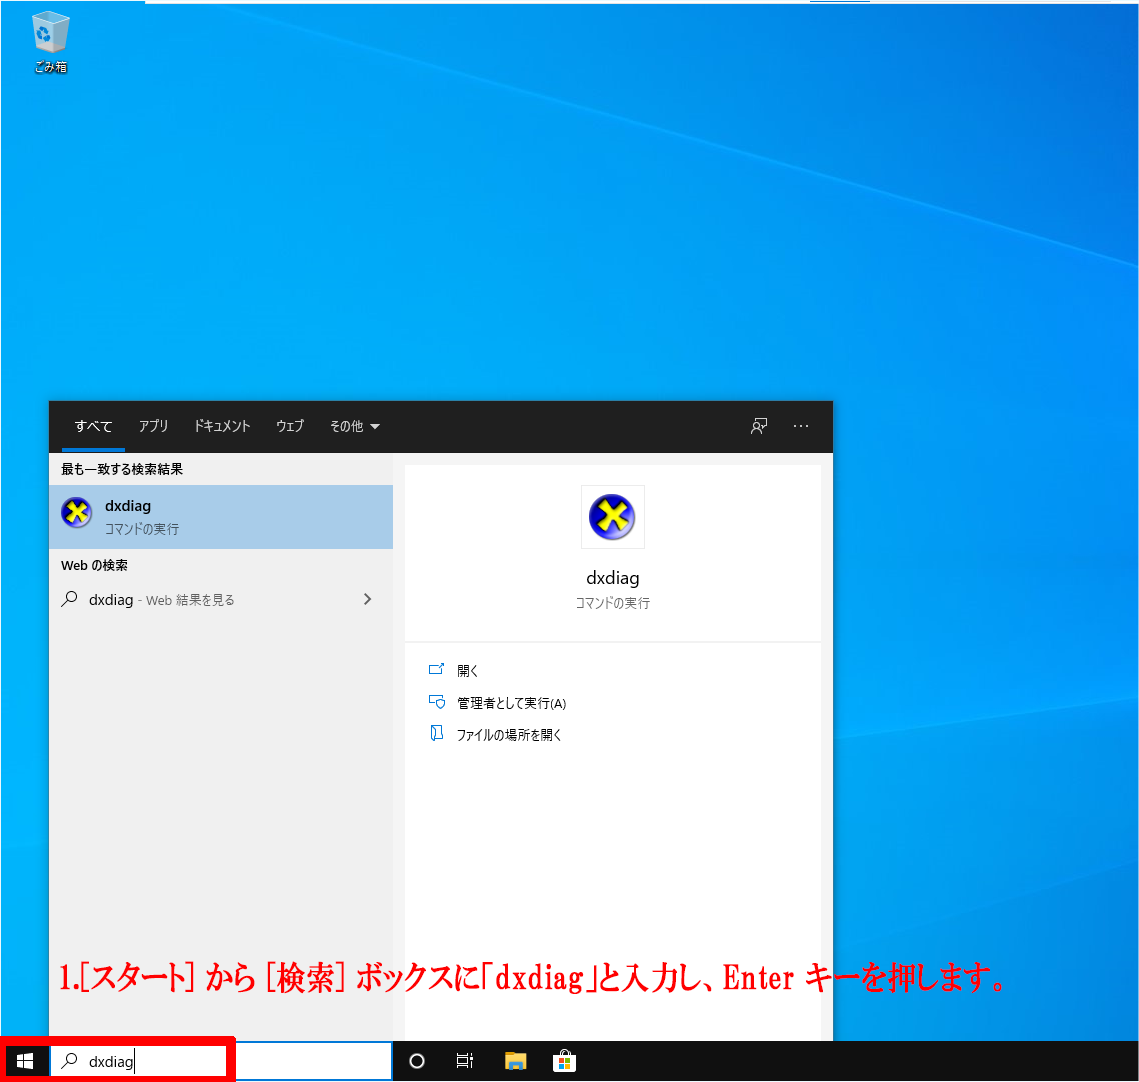The width and height of the screenshot is (1139, 1082).
Task: Click the large dxdiag icon in preview pane
Action: (612, 517)
